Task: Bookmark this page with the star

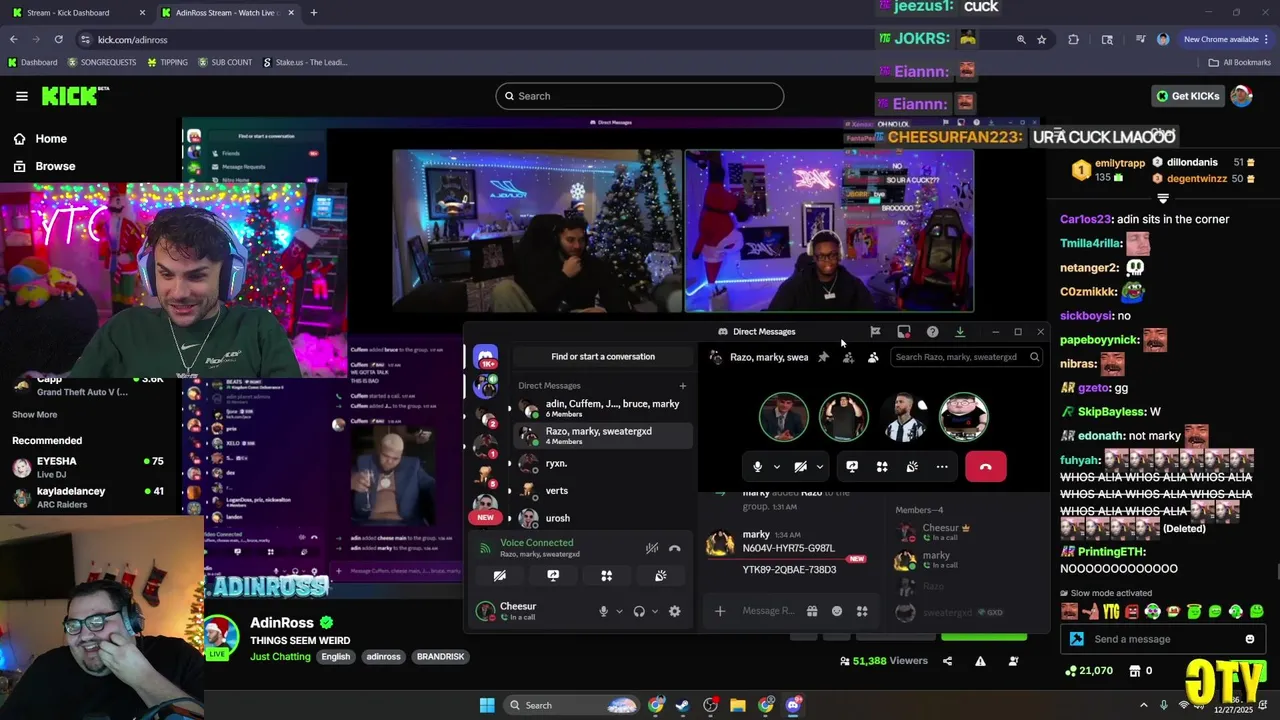Action: pyautogui.click(x=1042, y=39)
